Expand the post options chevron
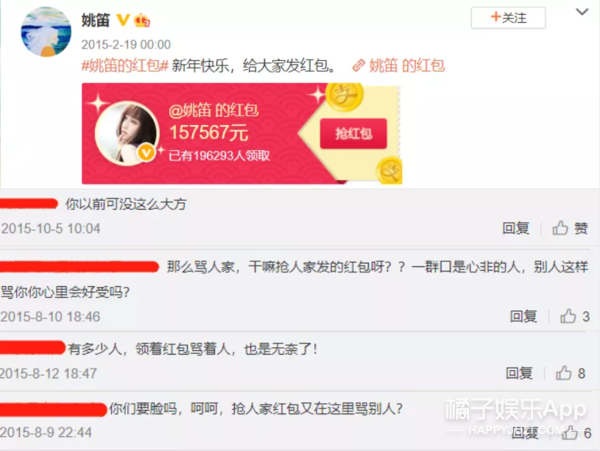Image resolution: width=600 pixels, height=451 pixels. (x=582, y=12)
